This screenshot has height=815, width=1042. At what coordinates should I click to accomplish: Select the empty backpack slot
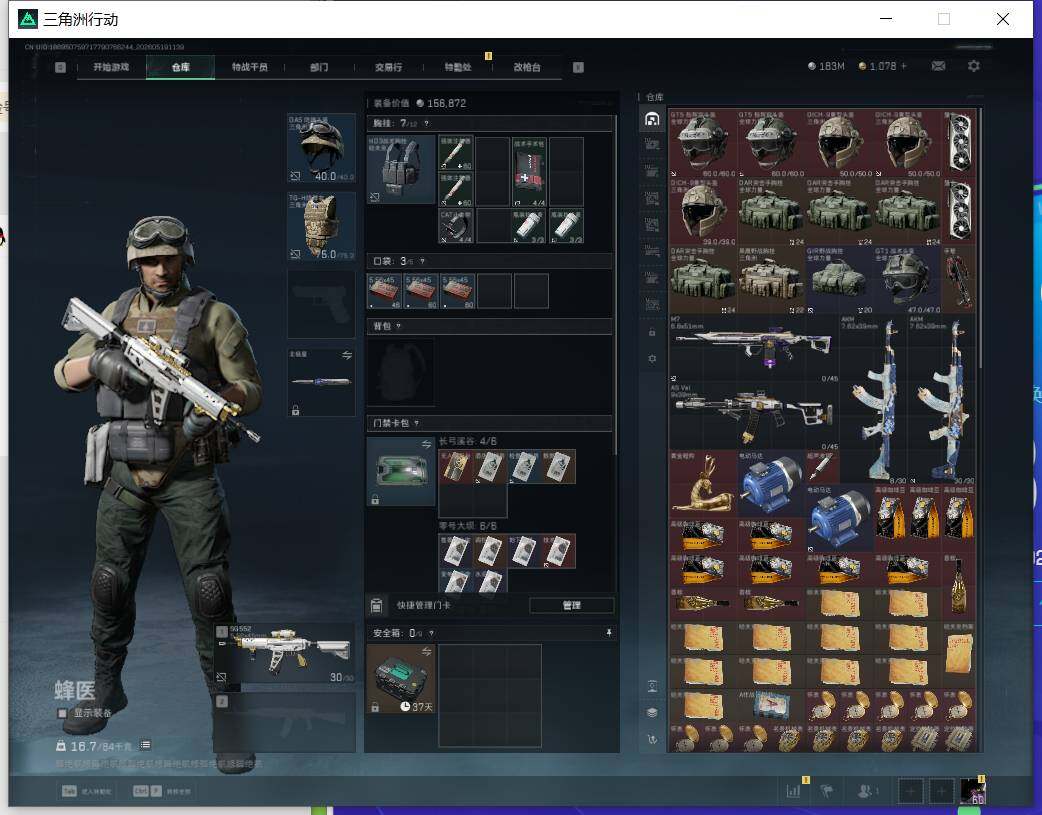pyautogui.click(x=401, y=371)
